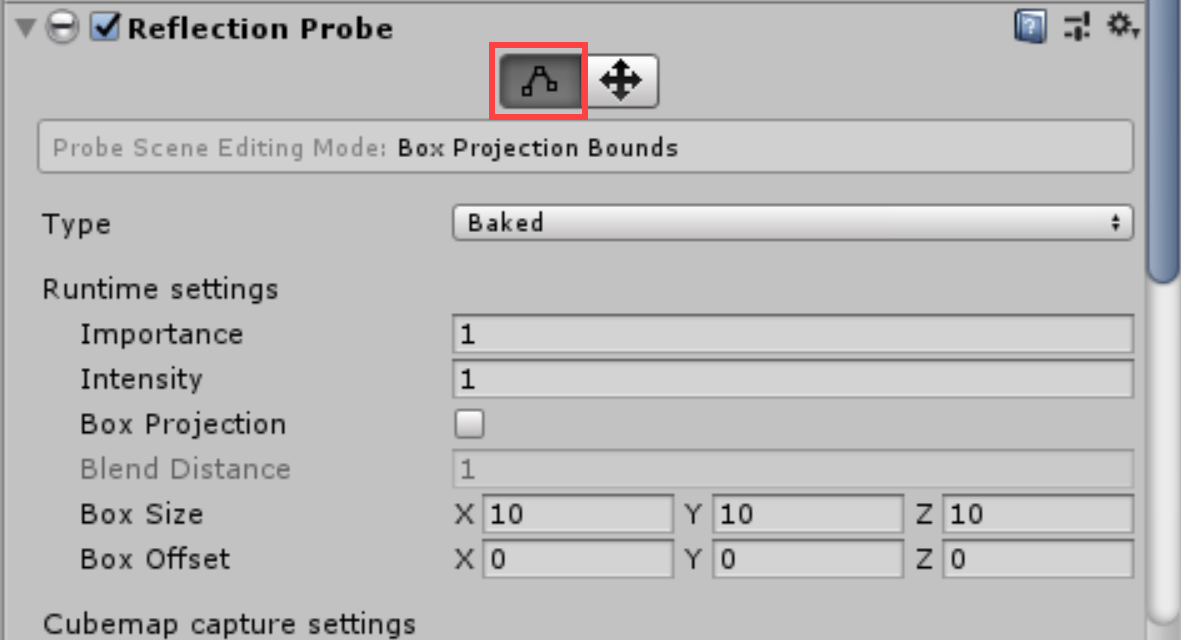
Task: Click the Box Size Y field
Action: tap(807, 514)
